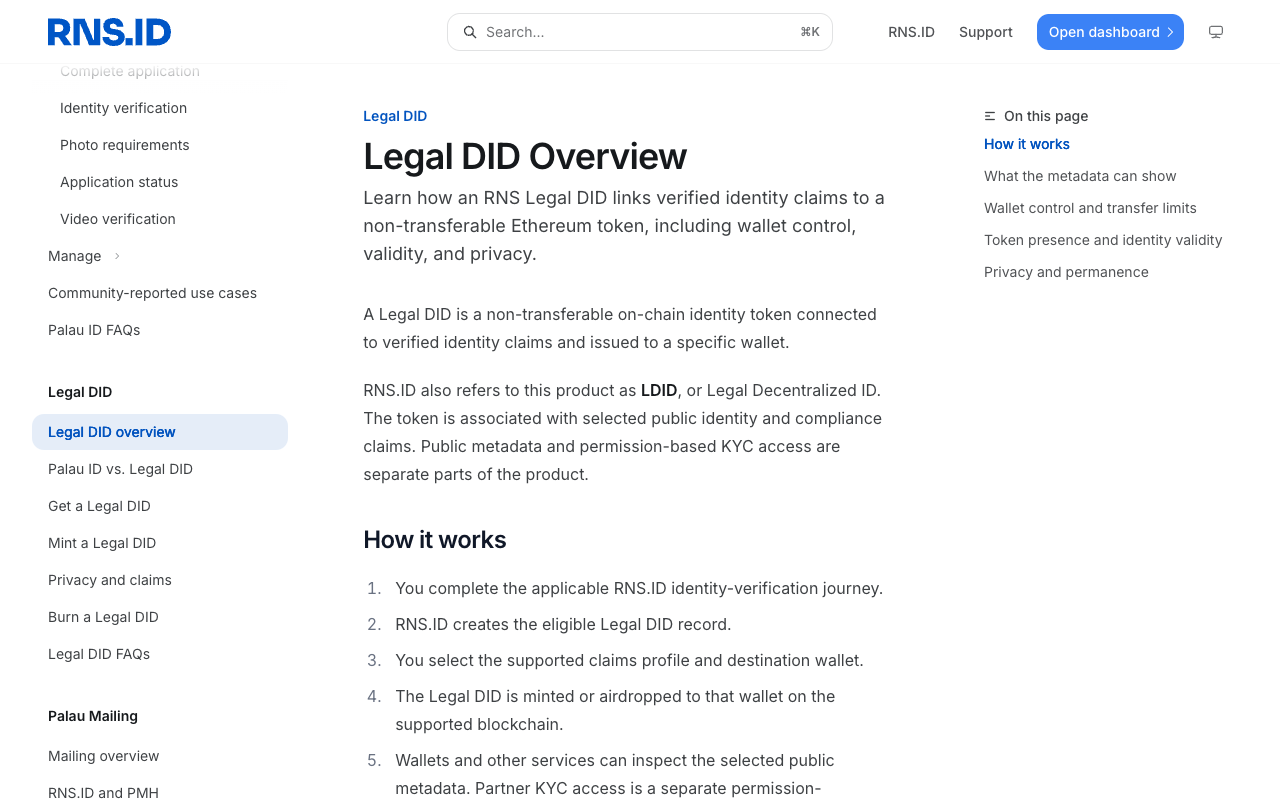
Task: Open RNS.ID and PMH page
Action: pyautogui.click(x=103, y=793)
